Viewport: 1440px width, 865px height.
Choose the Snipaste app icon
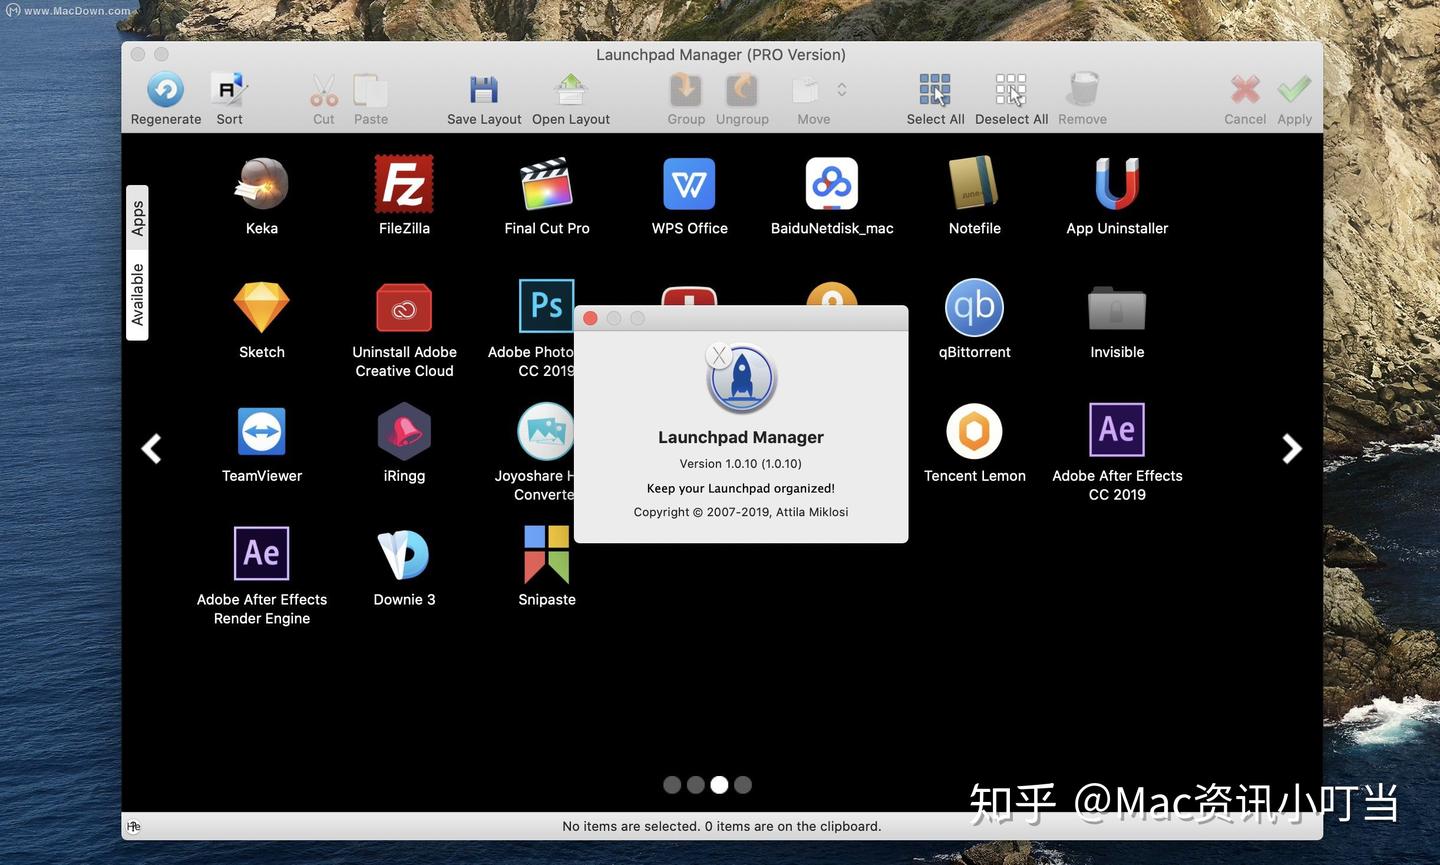547,555
